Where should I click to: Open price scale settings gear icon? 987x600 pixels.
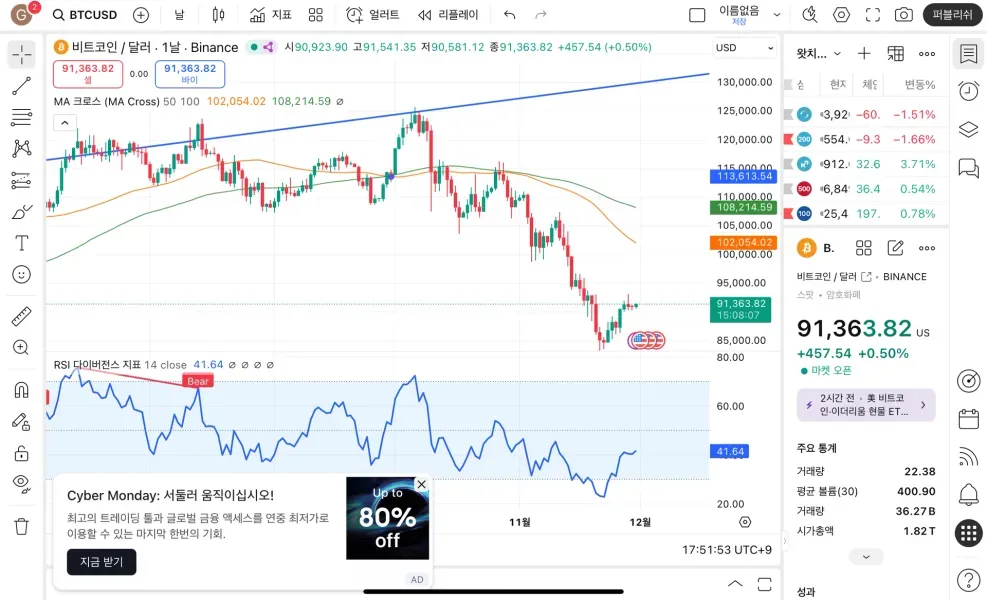point(745,522)
